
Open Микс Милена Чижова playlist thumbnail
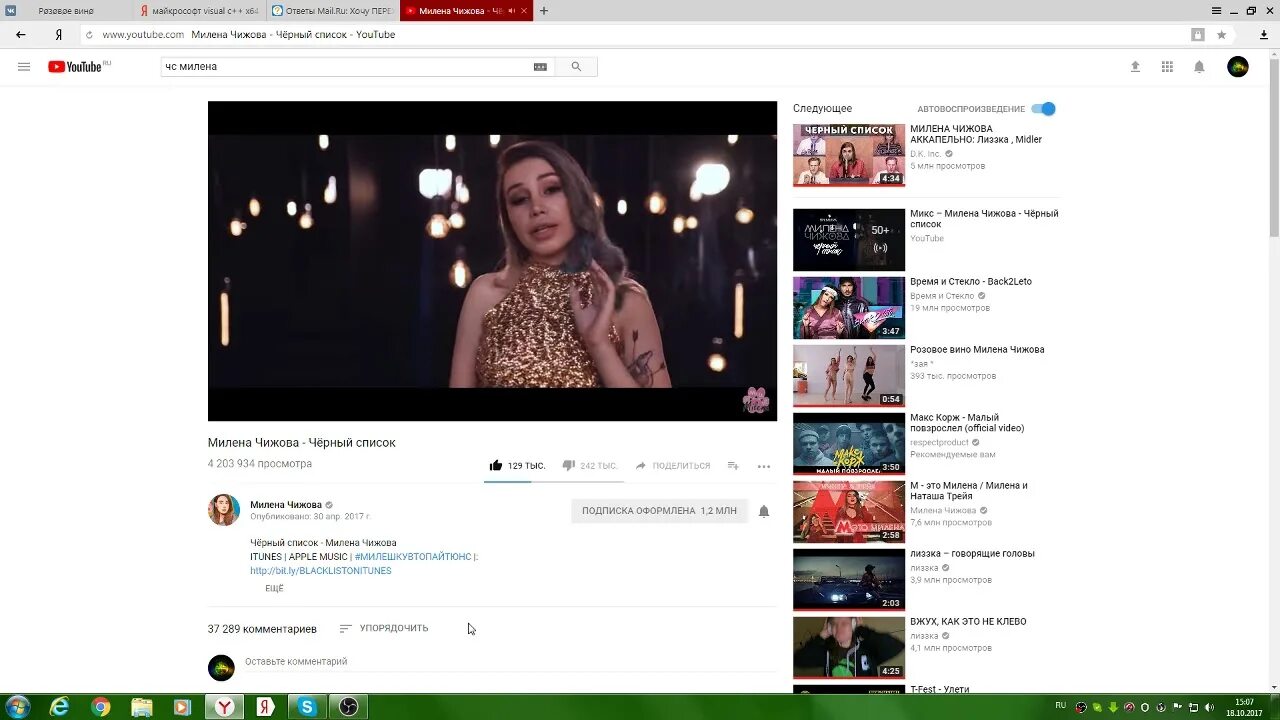[849, 240]
